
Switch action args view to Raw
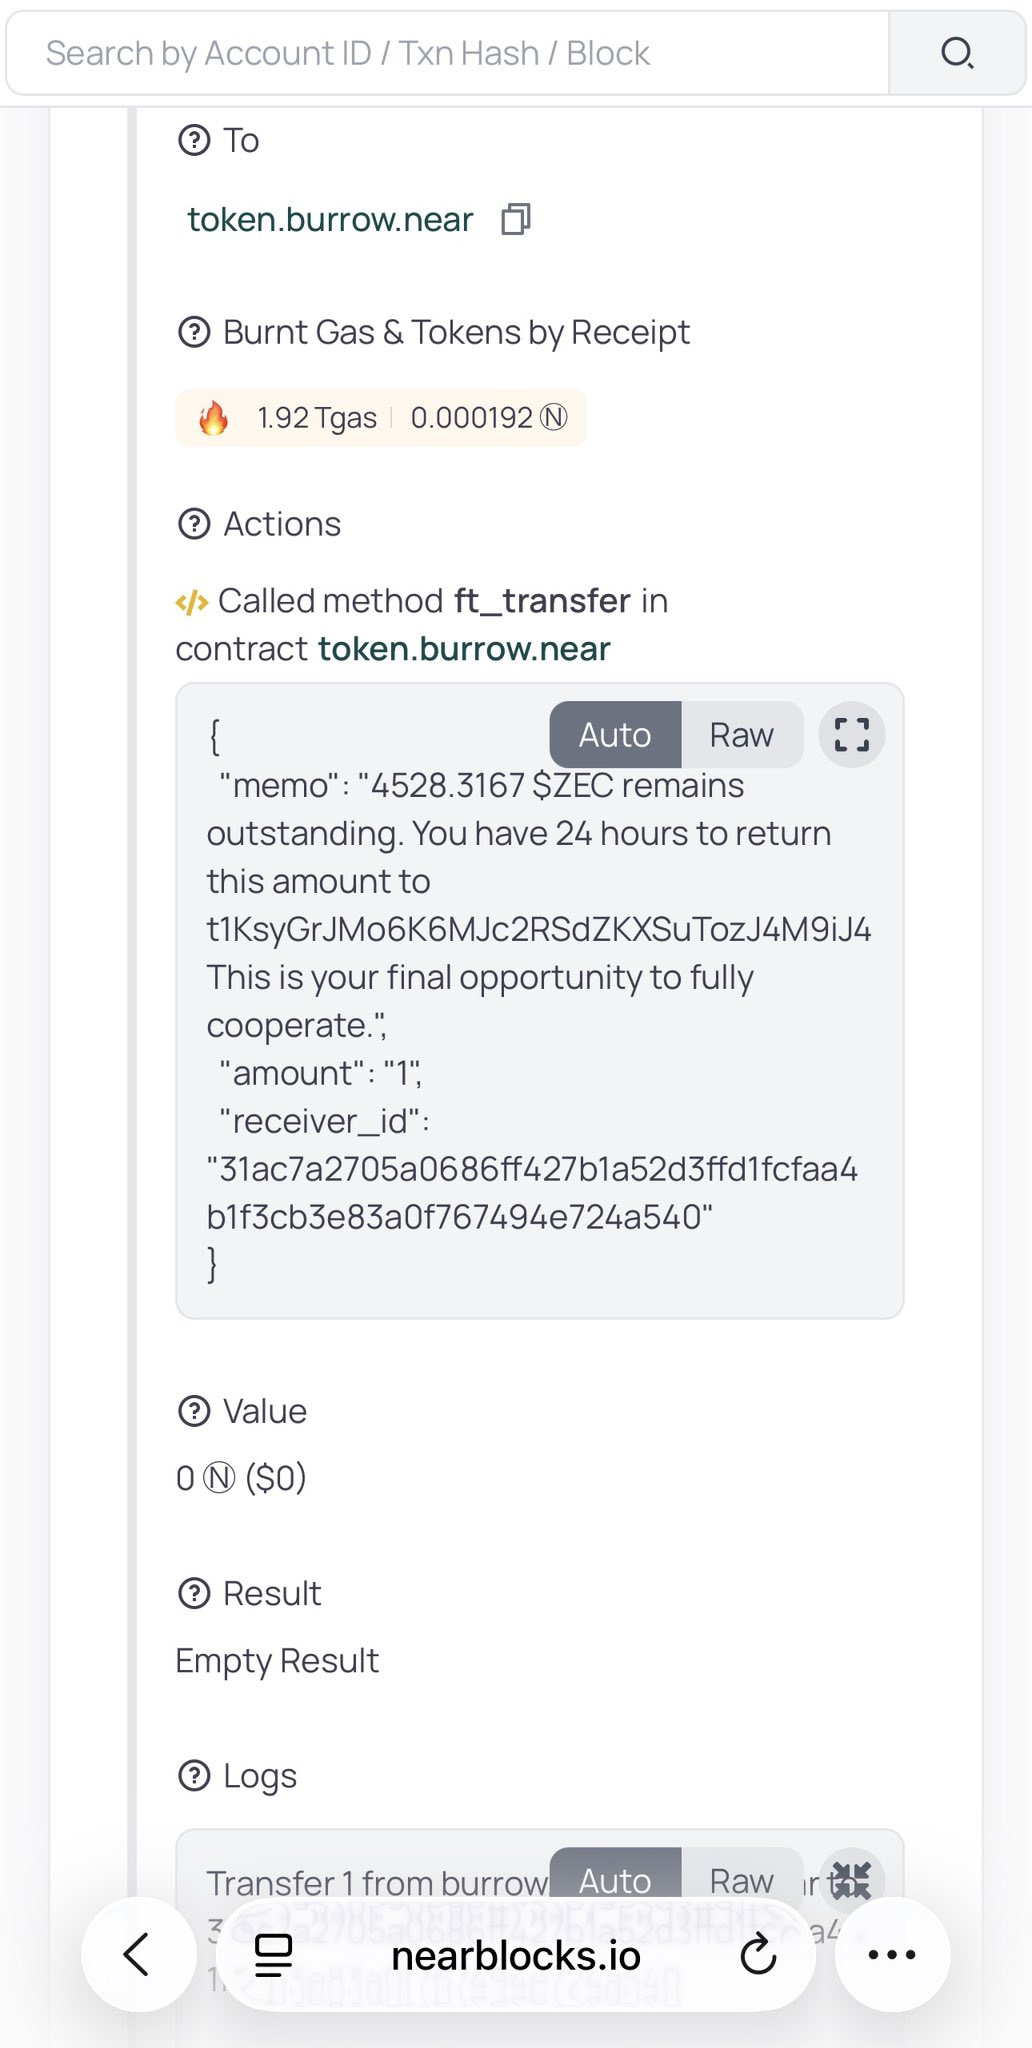click(741, 735)
